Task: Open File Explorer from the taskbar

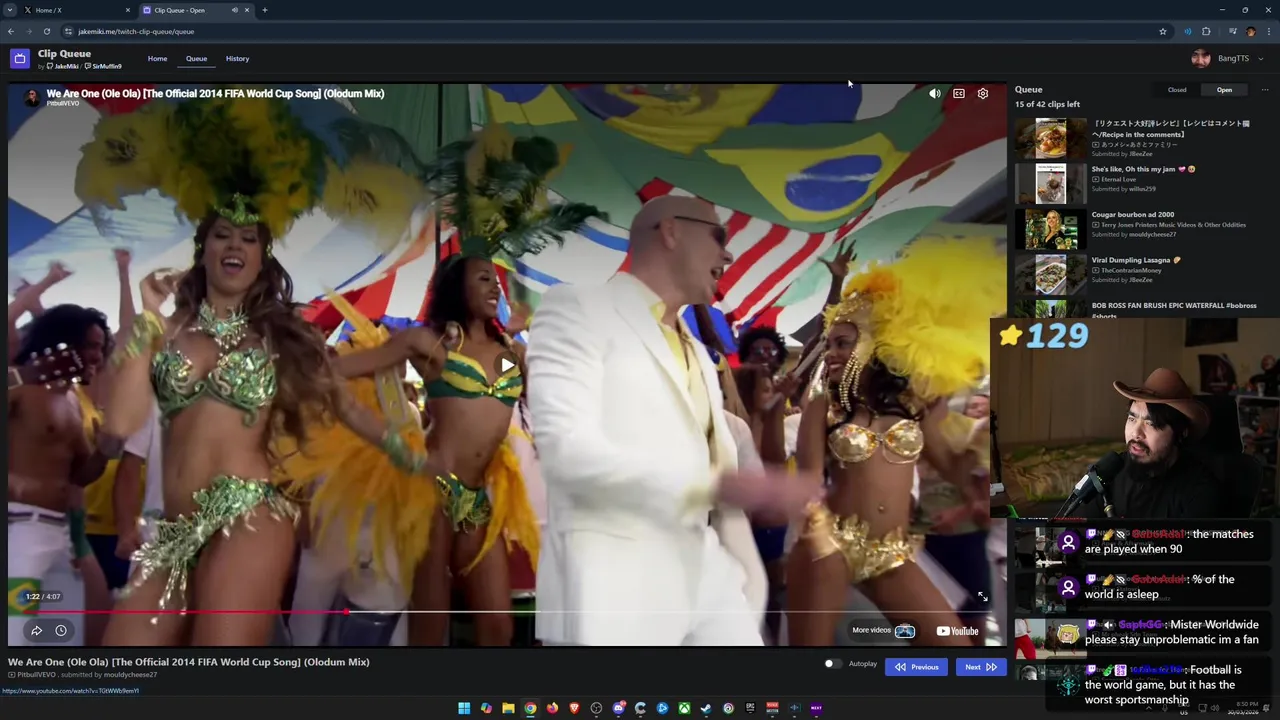Action: click(x=508, y=708)
